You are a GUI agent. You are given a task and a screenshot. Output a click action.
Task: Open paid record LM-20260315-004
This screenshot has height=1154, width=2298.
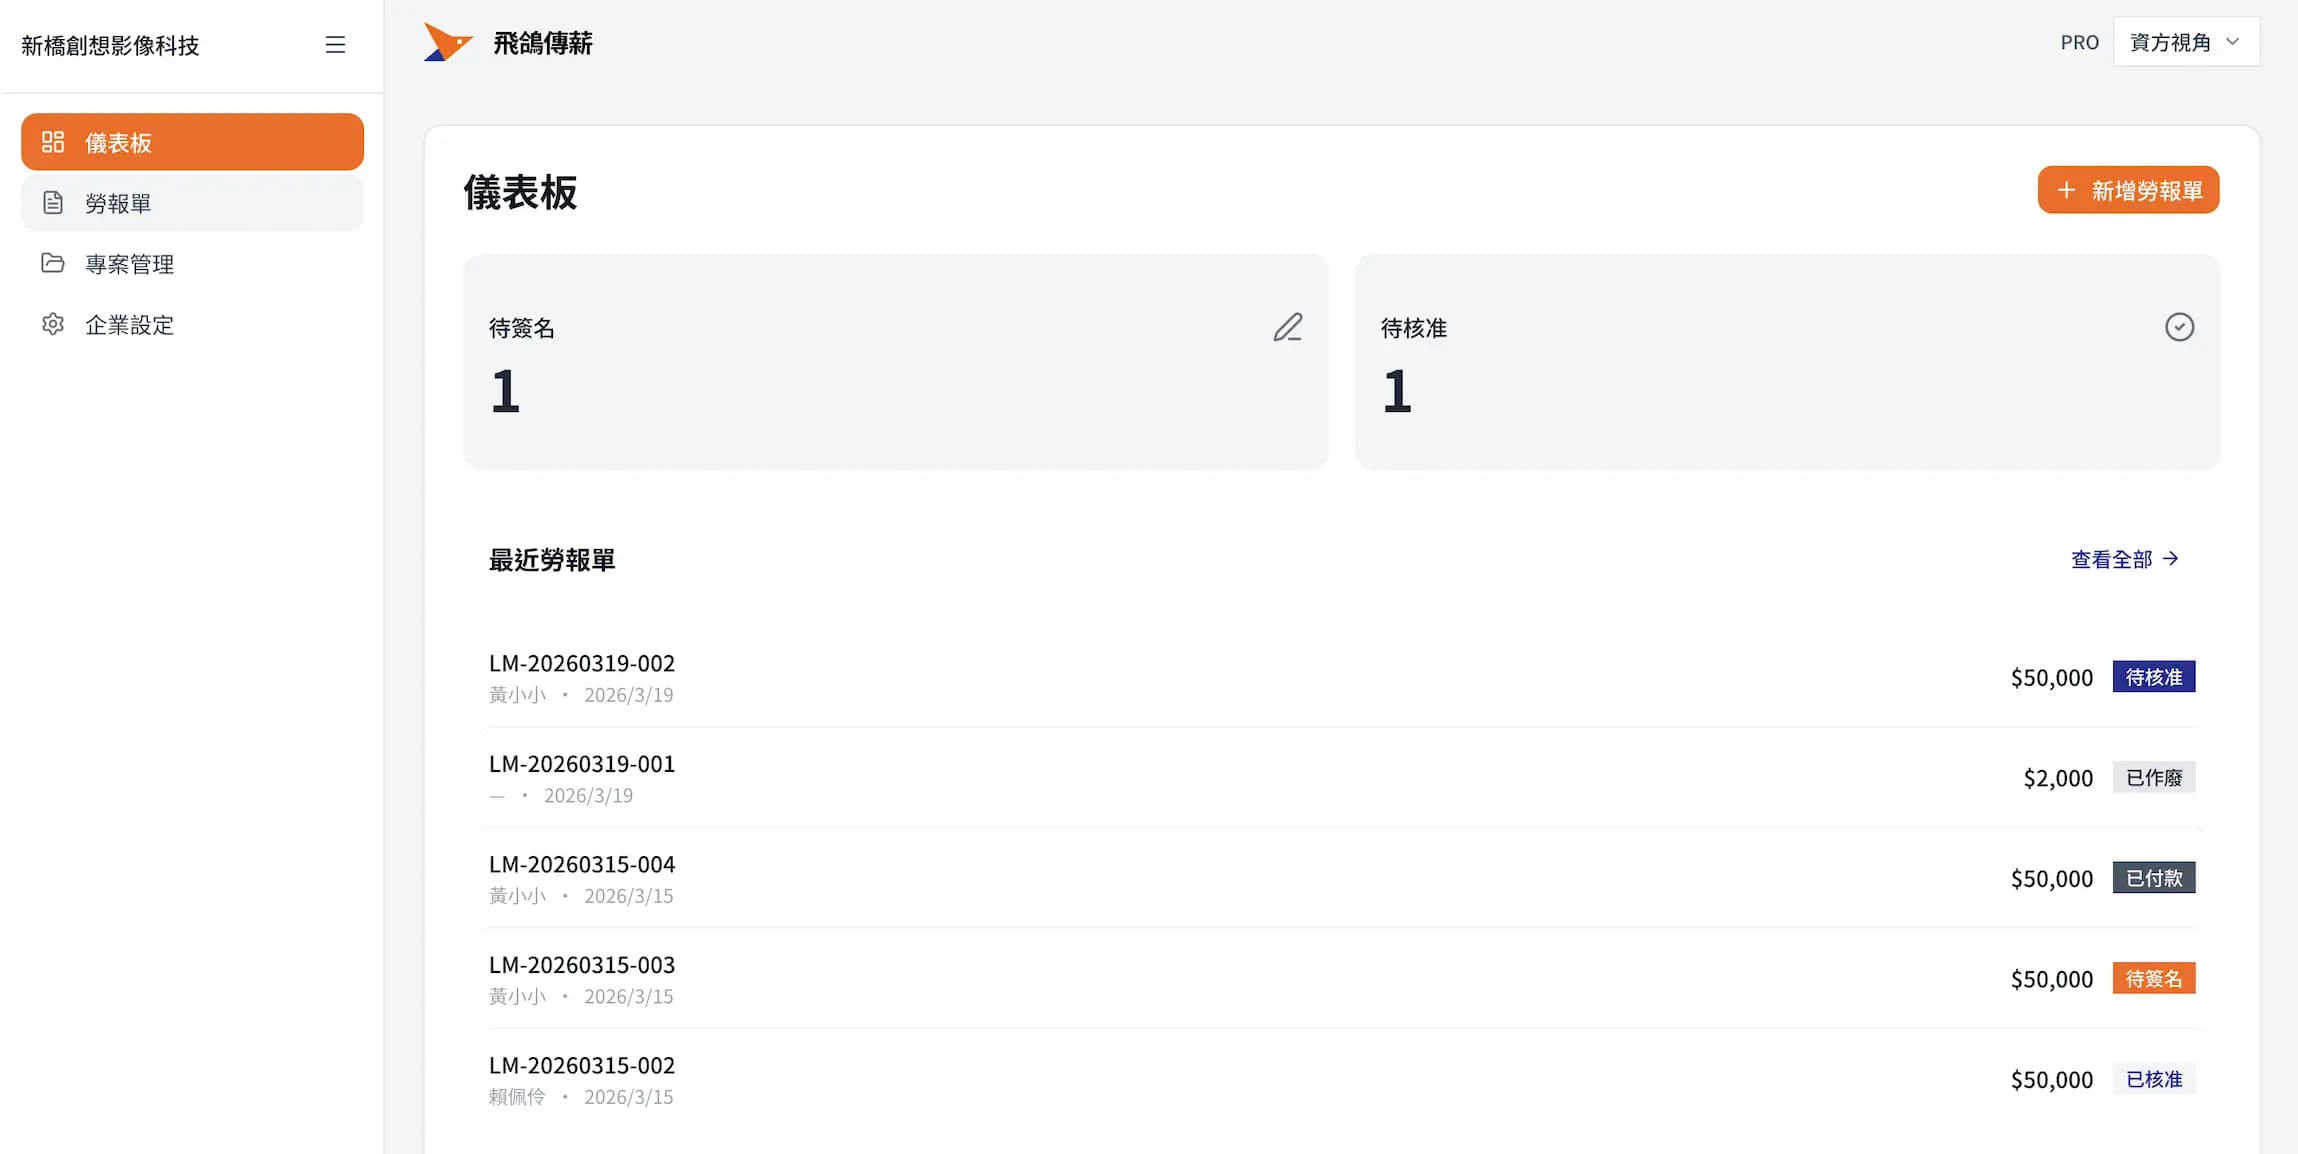point(582,864)
